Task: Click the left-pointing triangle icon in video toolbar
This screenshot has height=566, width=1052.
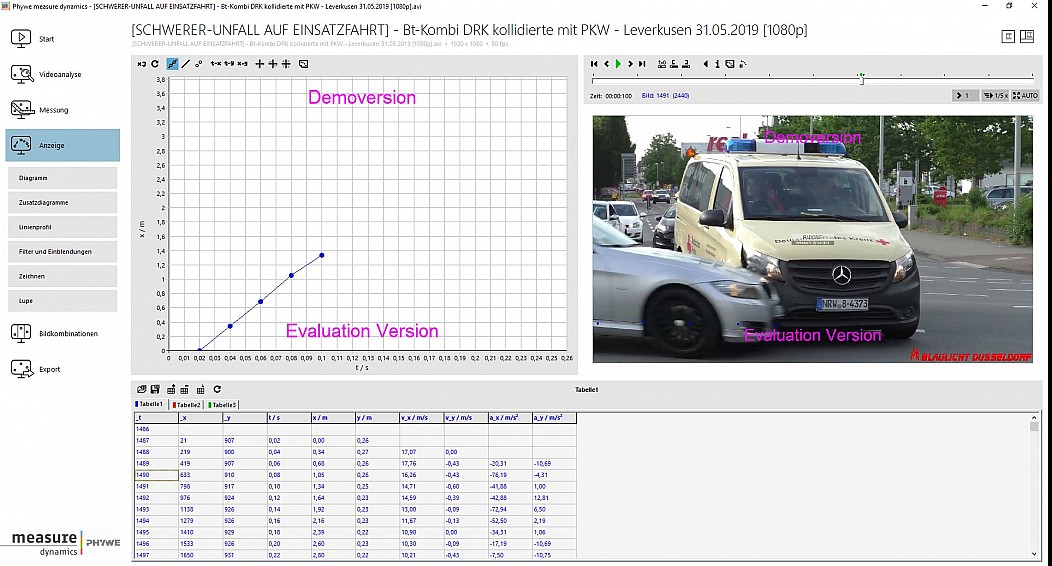Action: 706,64
